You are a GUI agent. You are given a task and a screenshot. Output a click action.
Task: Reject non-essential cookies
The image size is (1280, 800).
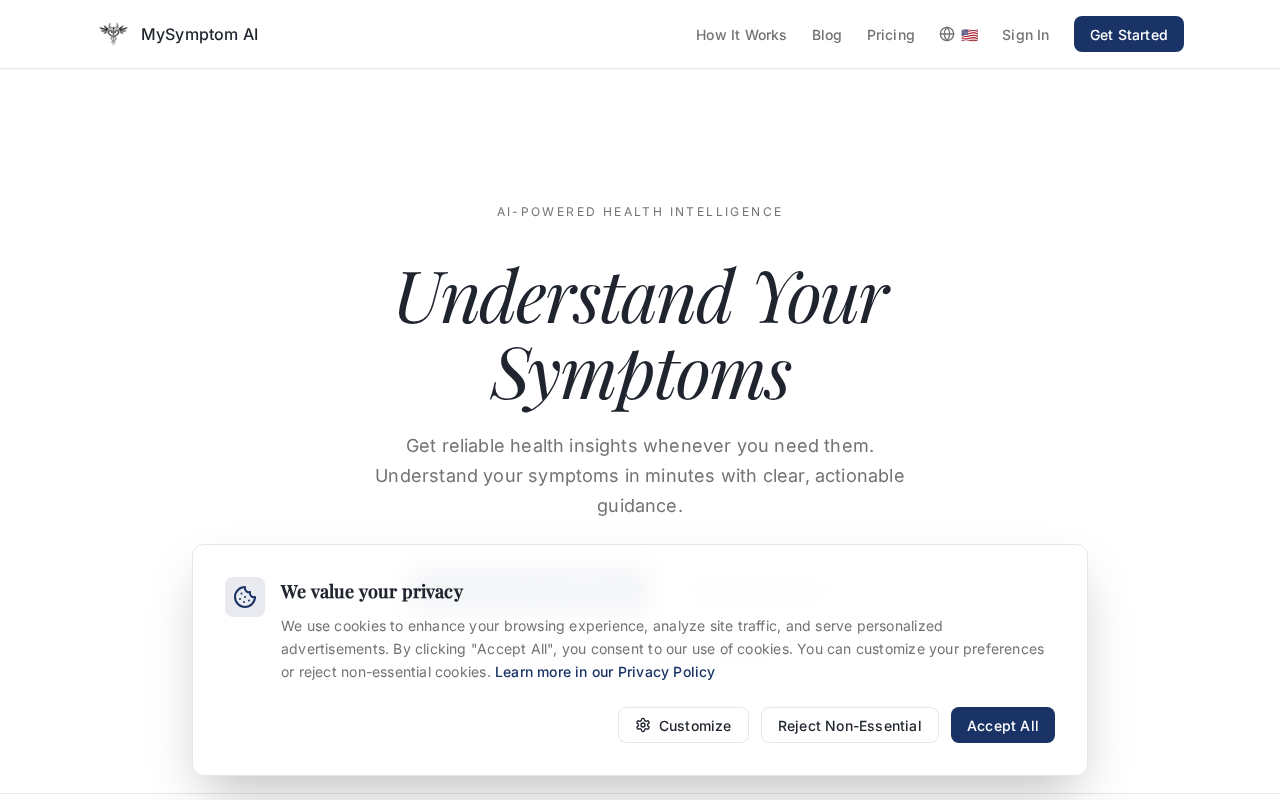(x=850, y=726)
